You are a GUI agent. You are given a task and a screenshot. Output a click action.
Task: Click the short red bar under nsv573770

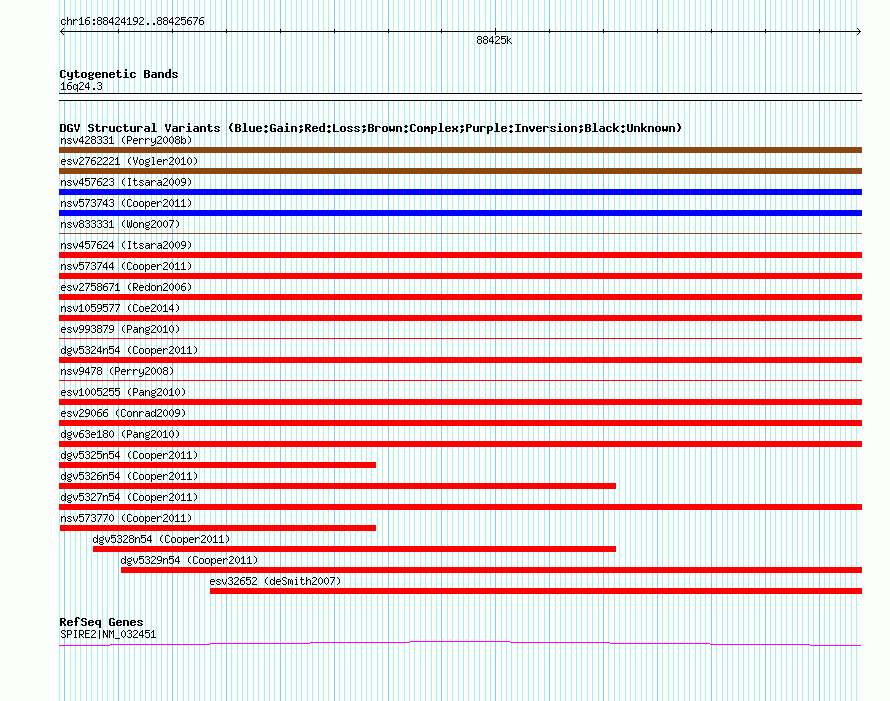pyautogui.click(x=217, y=528)
